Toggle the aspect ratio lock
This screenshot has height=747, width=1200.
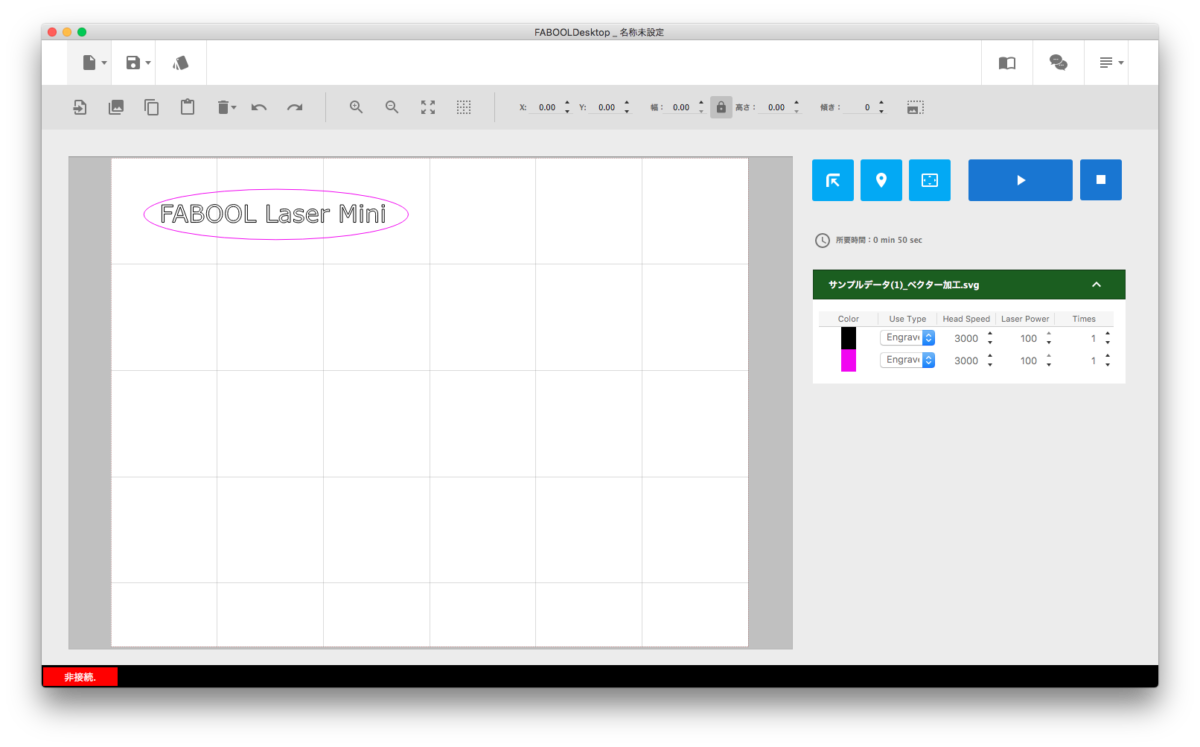pos(721,107)
